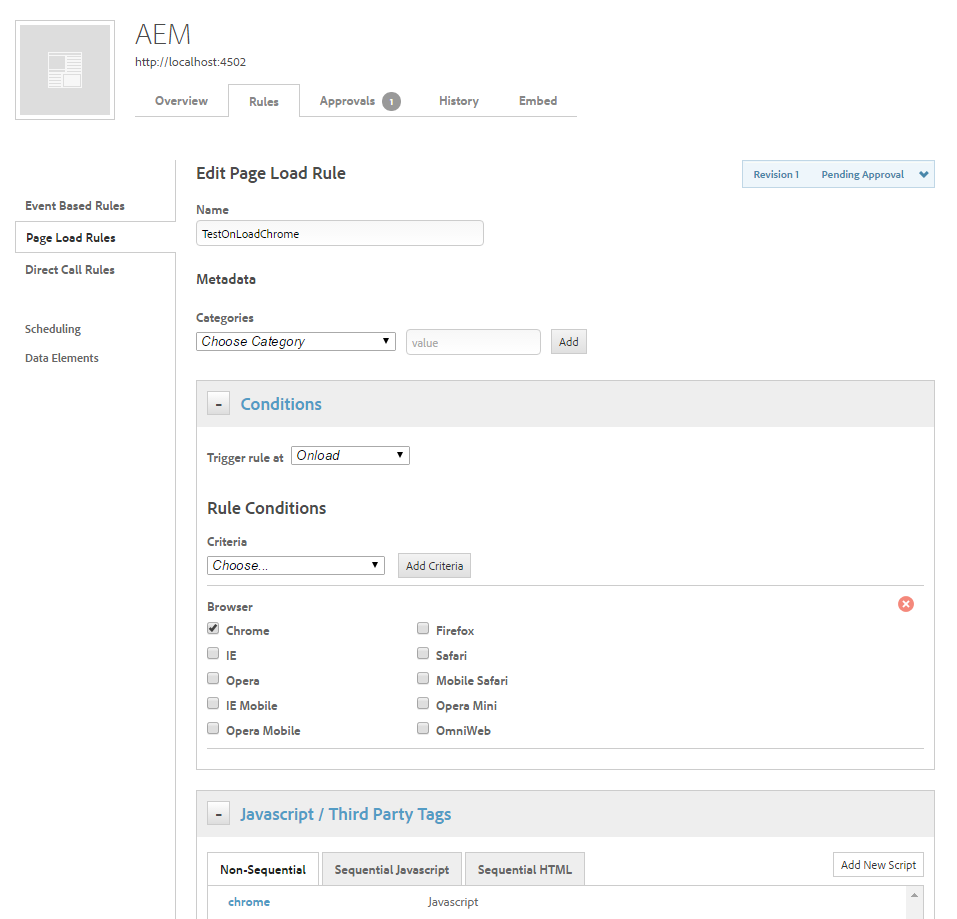The width and height of the screenshot is (957, 919).
Task: Click the Approvals count badge
Action: (391, 101)
